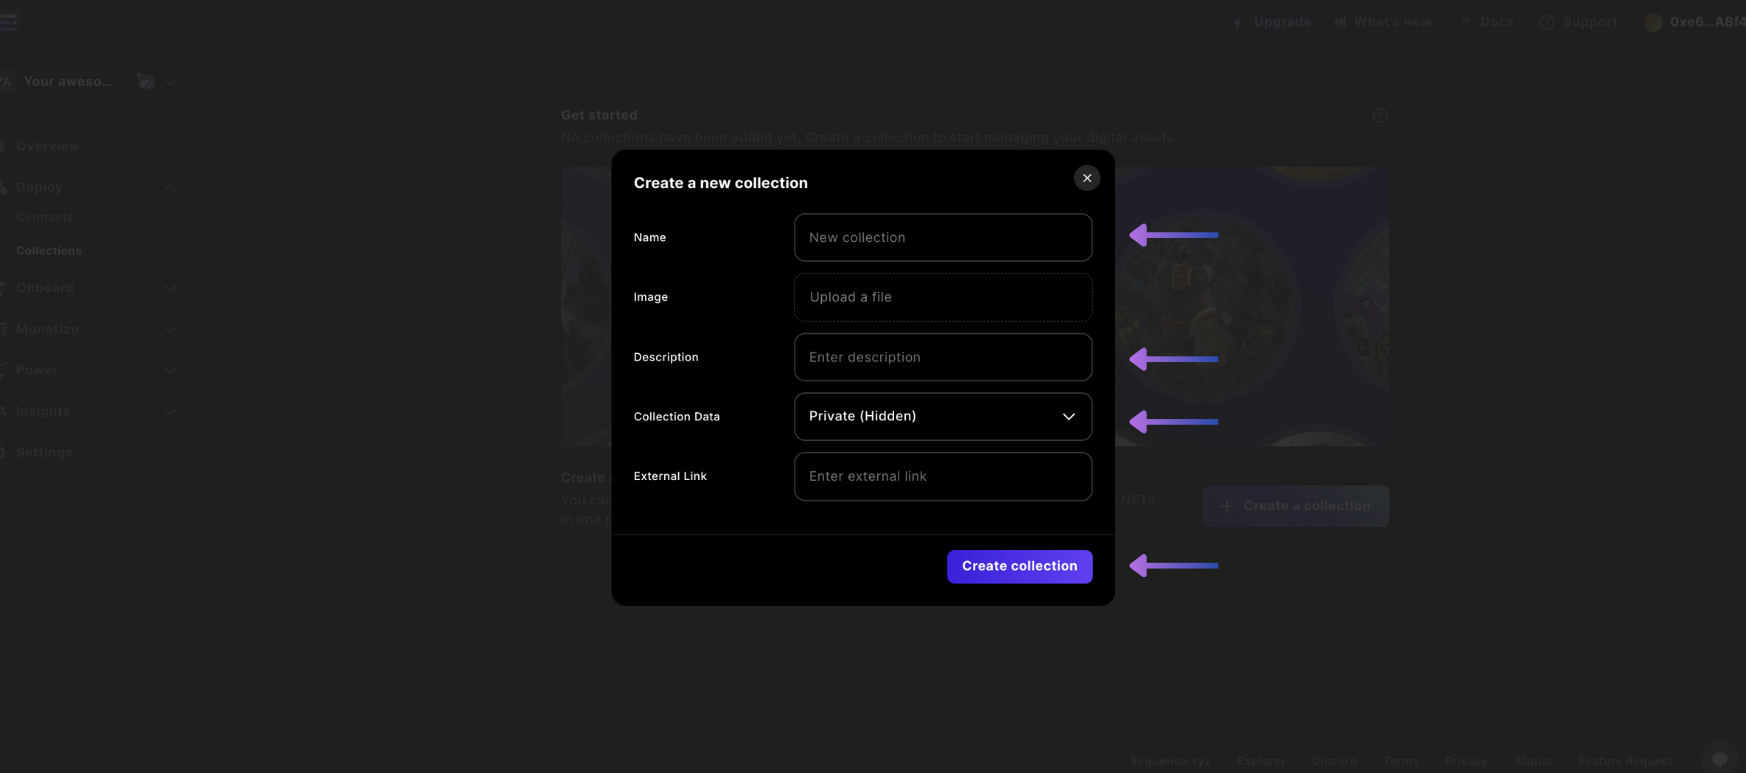This screenshot has width=1746, height=773.
Task: Click the Name input field
Action: [943, 237]
